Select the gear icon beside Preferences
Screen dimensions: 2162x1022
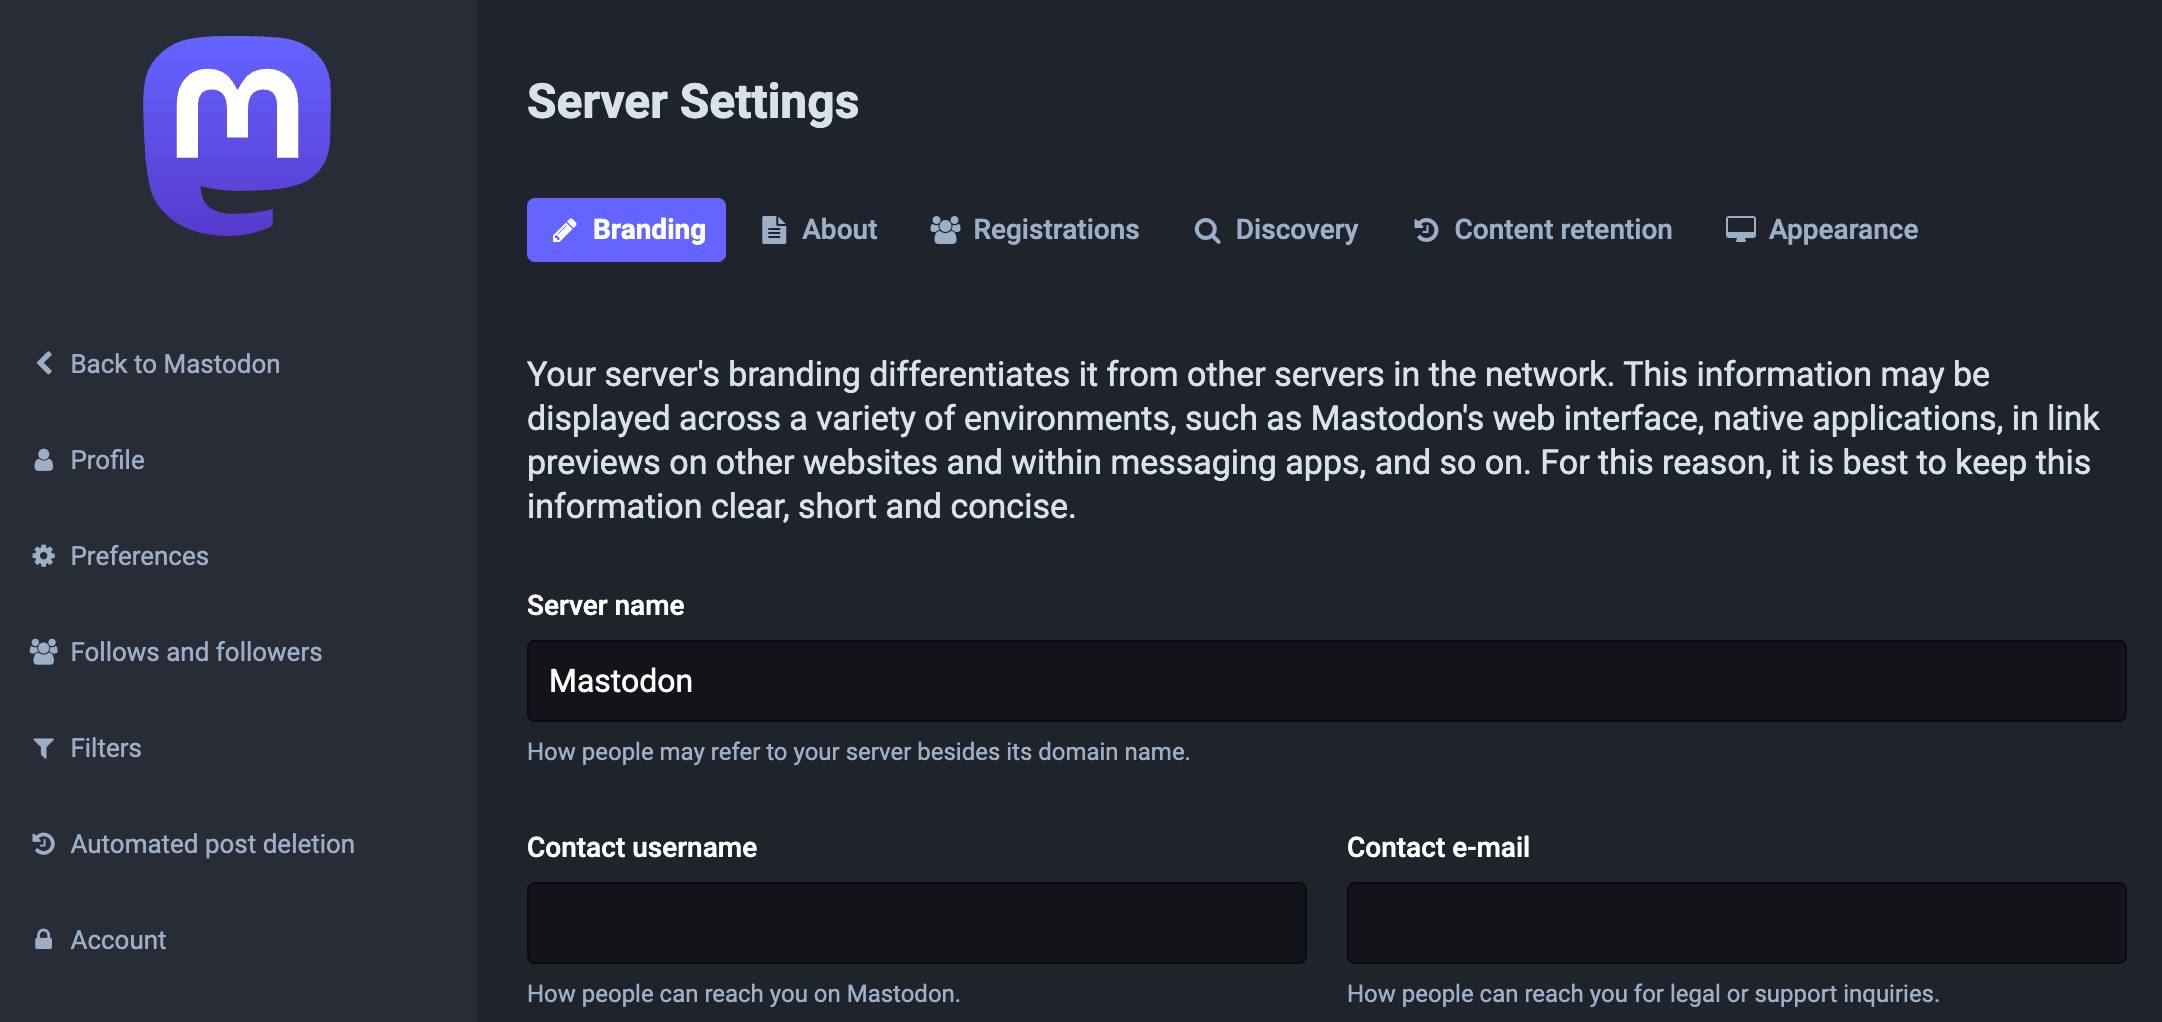tap(43, 556)
